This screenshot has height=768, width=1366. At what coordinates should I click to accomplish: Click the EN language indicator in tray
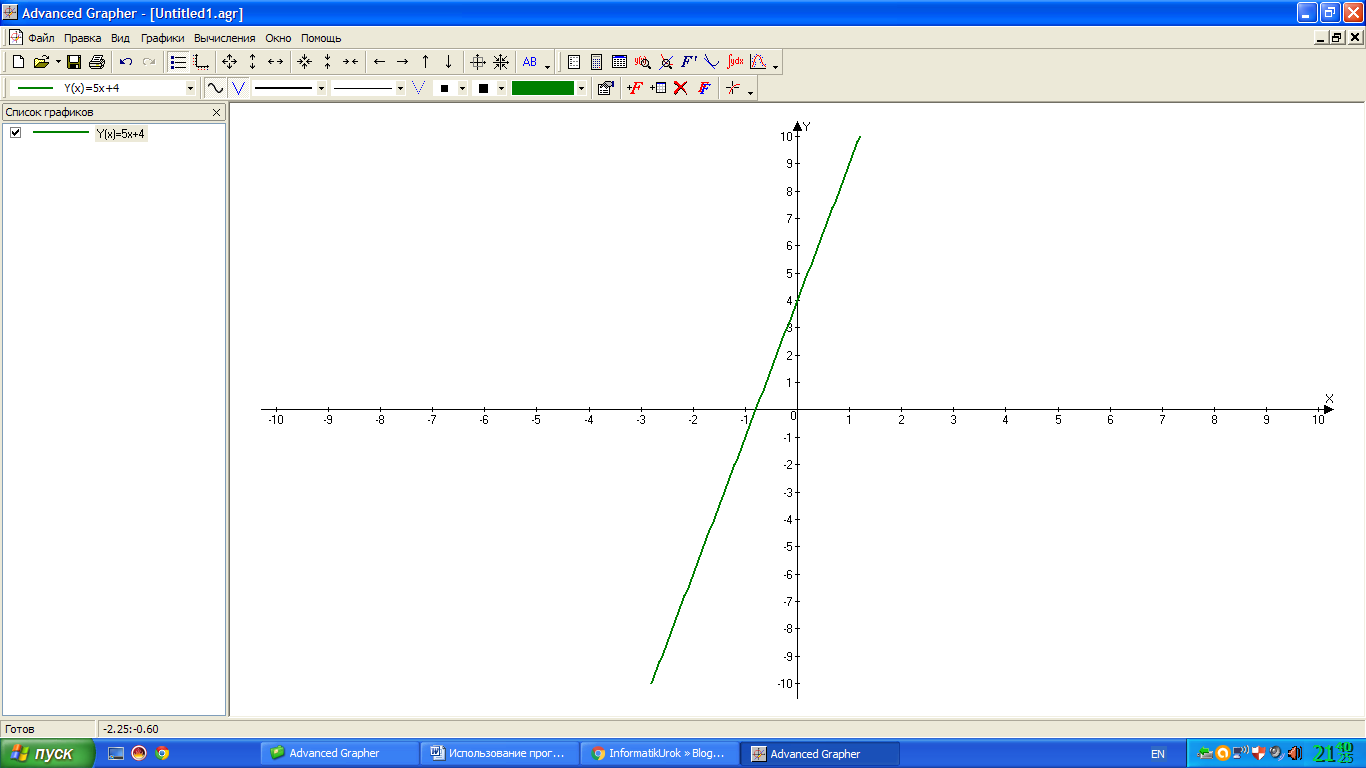pyautogui.click(x=1157, y=754)
